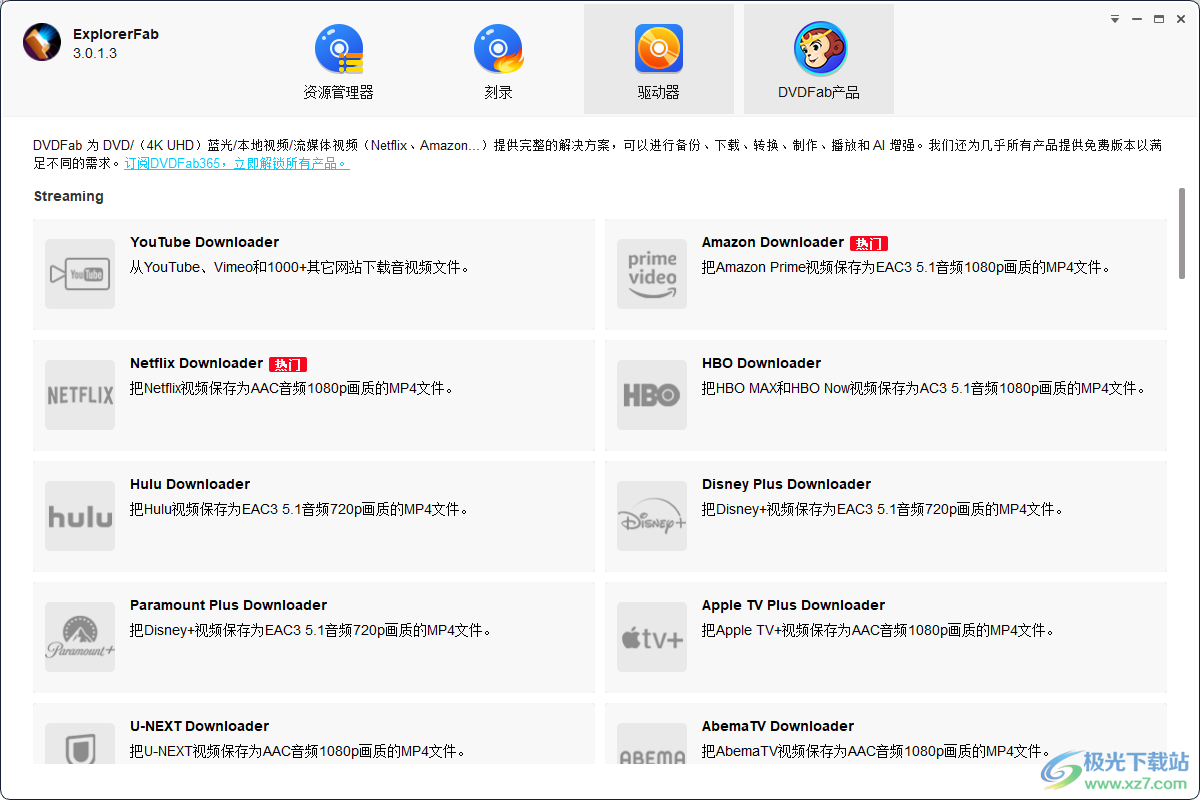Click the U-NEXT AAC description text
The width and height of the screenshot is (1200, 800).
298,751
